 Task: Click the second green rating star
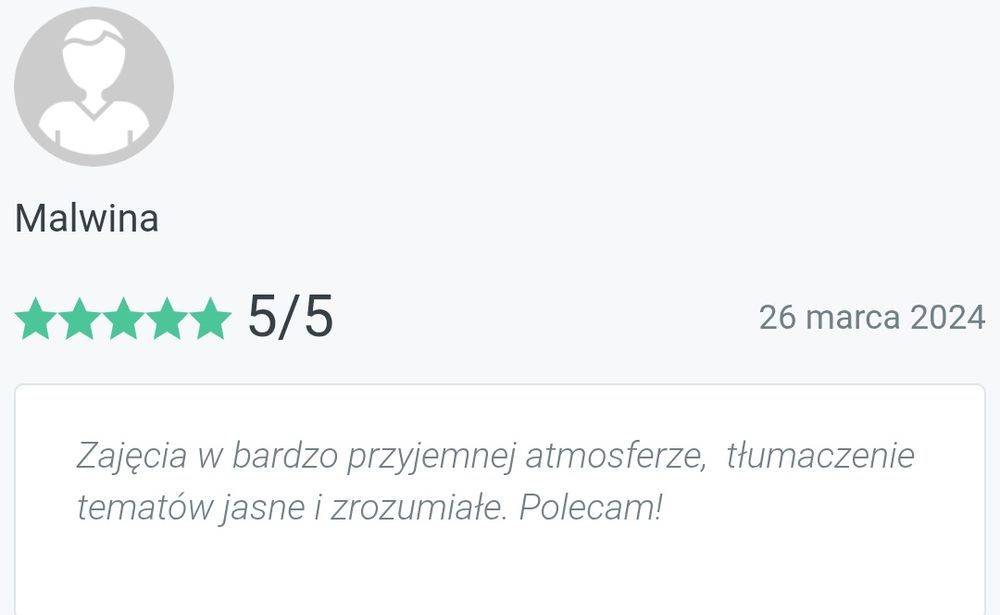coord(78,318)
